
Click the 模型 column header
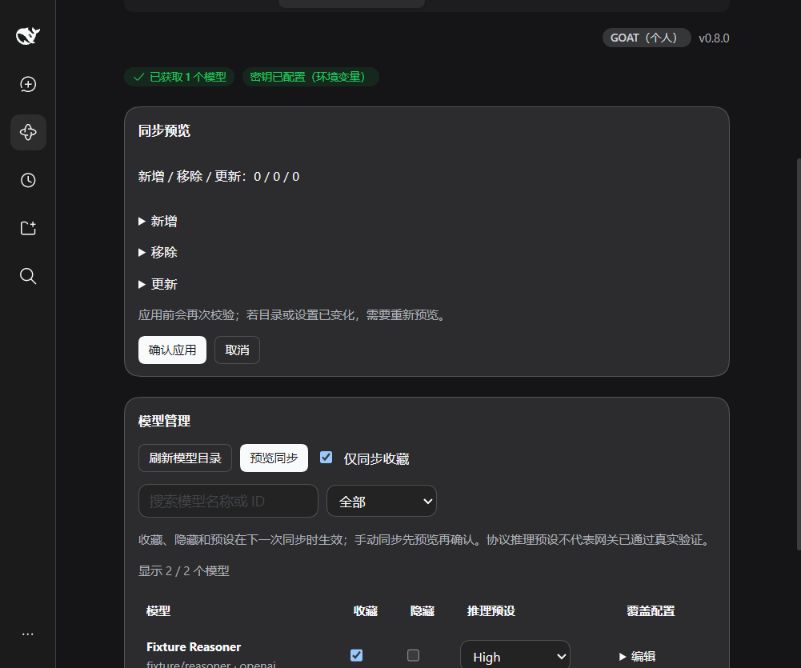click(158, 611)
